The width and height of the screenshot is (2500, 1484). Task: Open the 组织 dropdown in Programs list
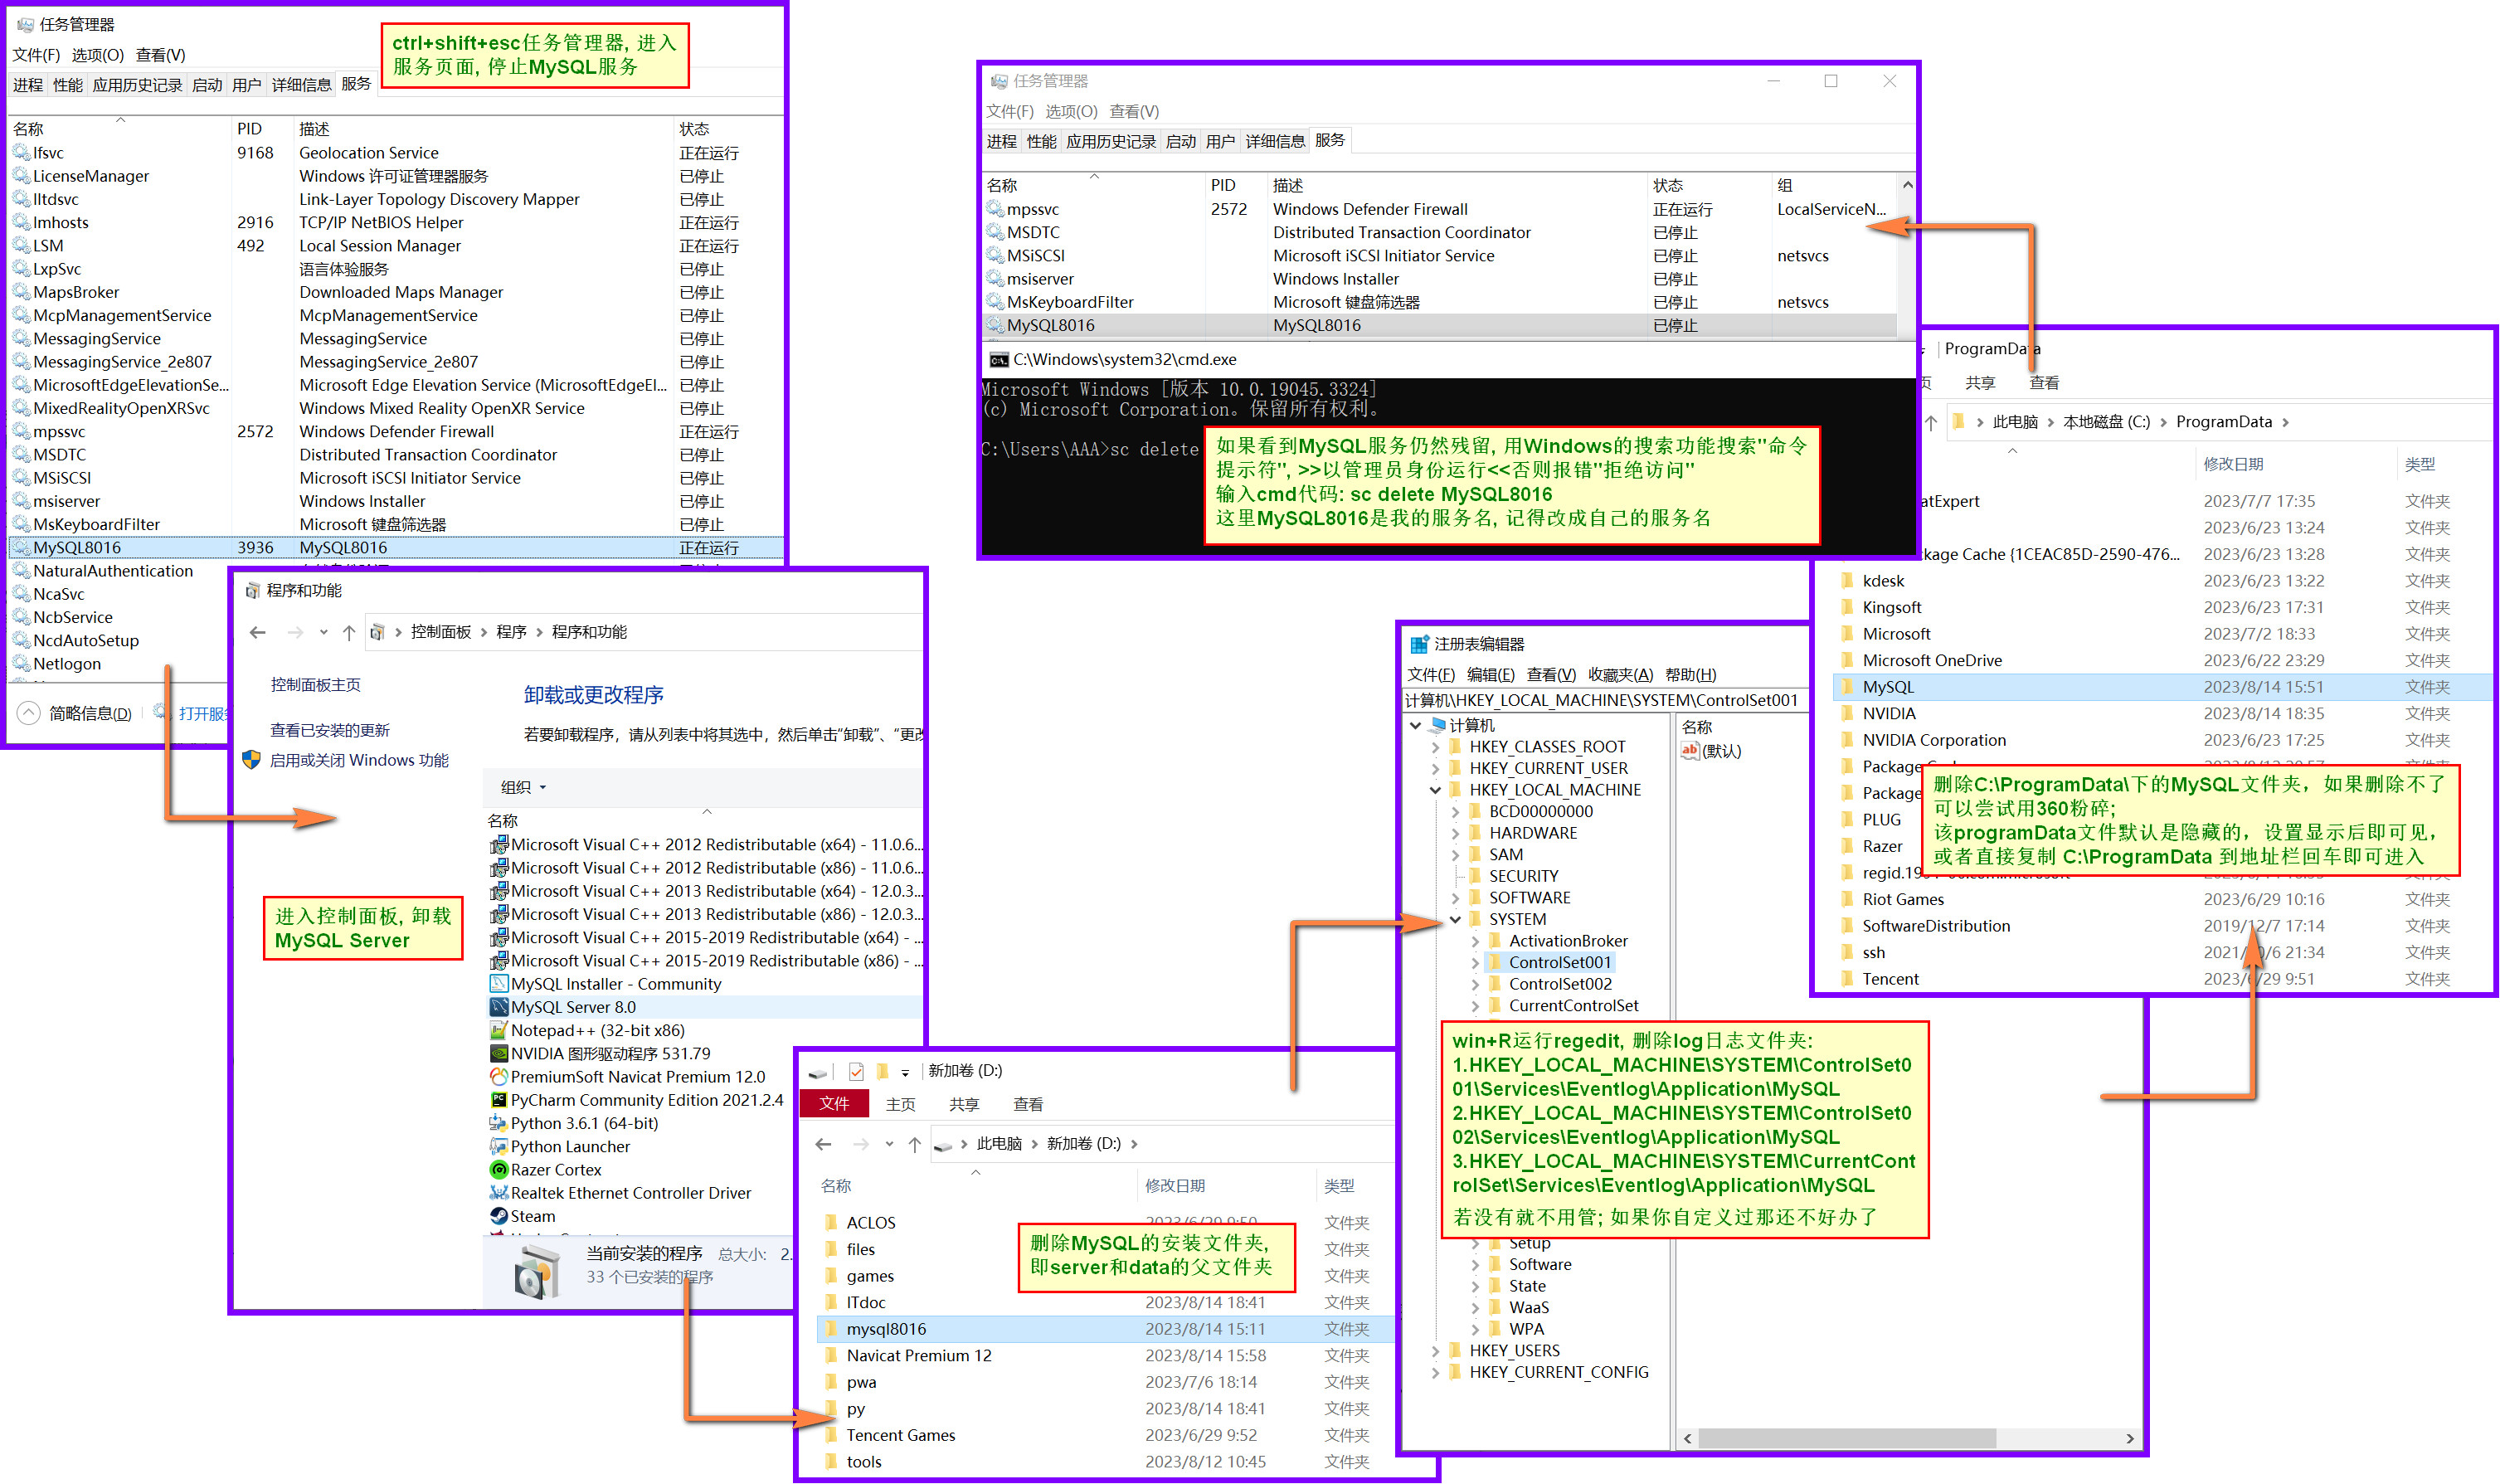[523, 787]
